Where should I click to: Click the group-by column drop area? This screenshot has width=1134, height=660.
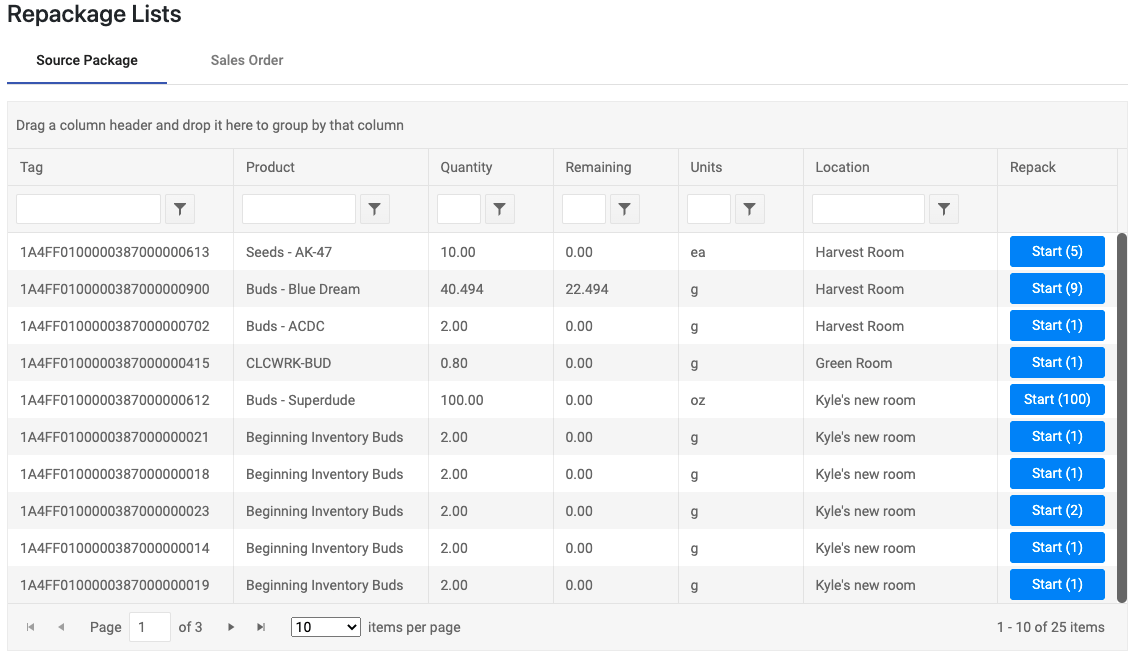coord(567,125)
